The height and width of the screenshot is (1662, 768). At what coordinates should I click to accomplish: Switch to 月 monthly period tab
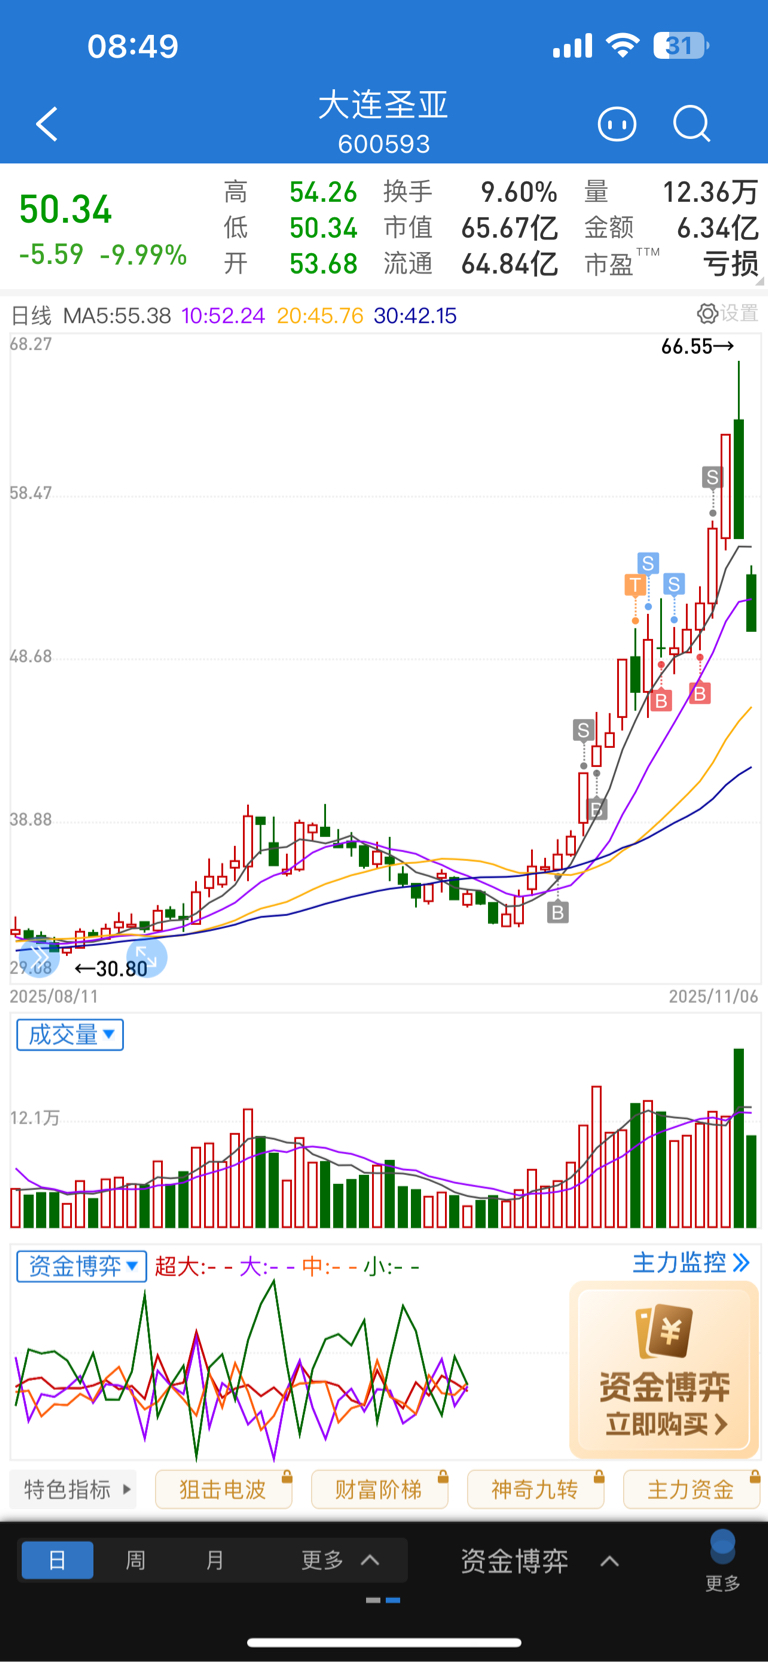215,1560
